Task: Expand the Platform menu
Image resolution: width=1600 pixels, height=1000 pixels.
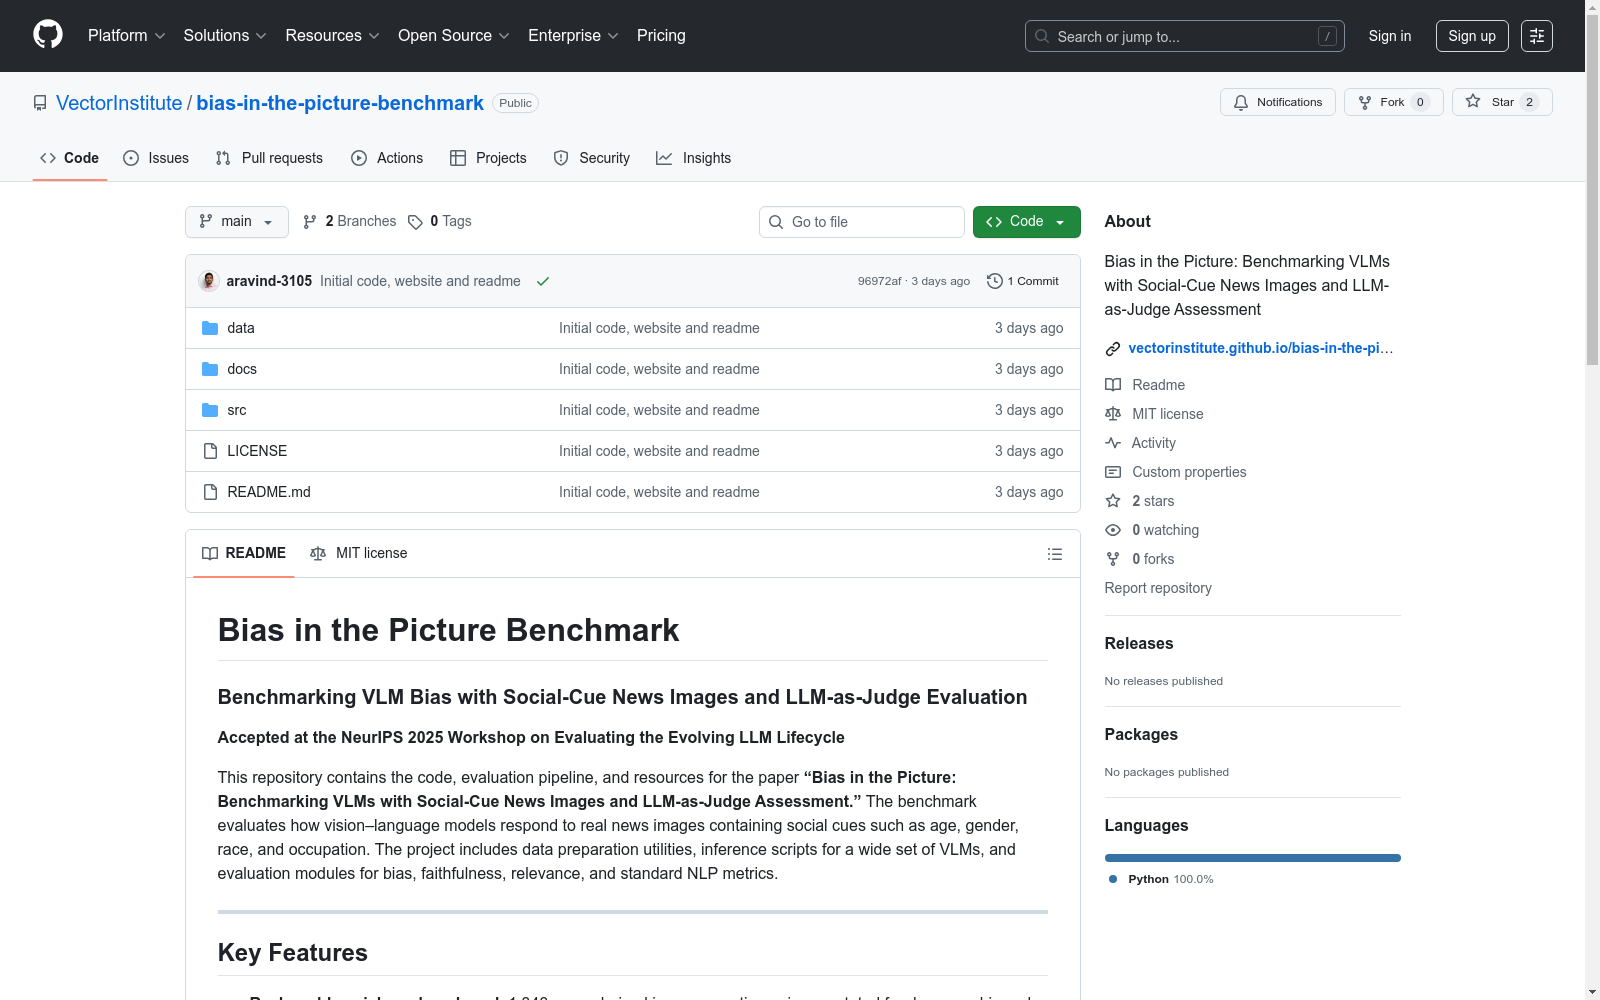Action: (126, 36)
